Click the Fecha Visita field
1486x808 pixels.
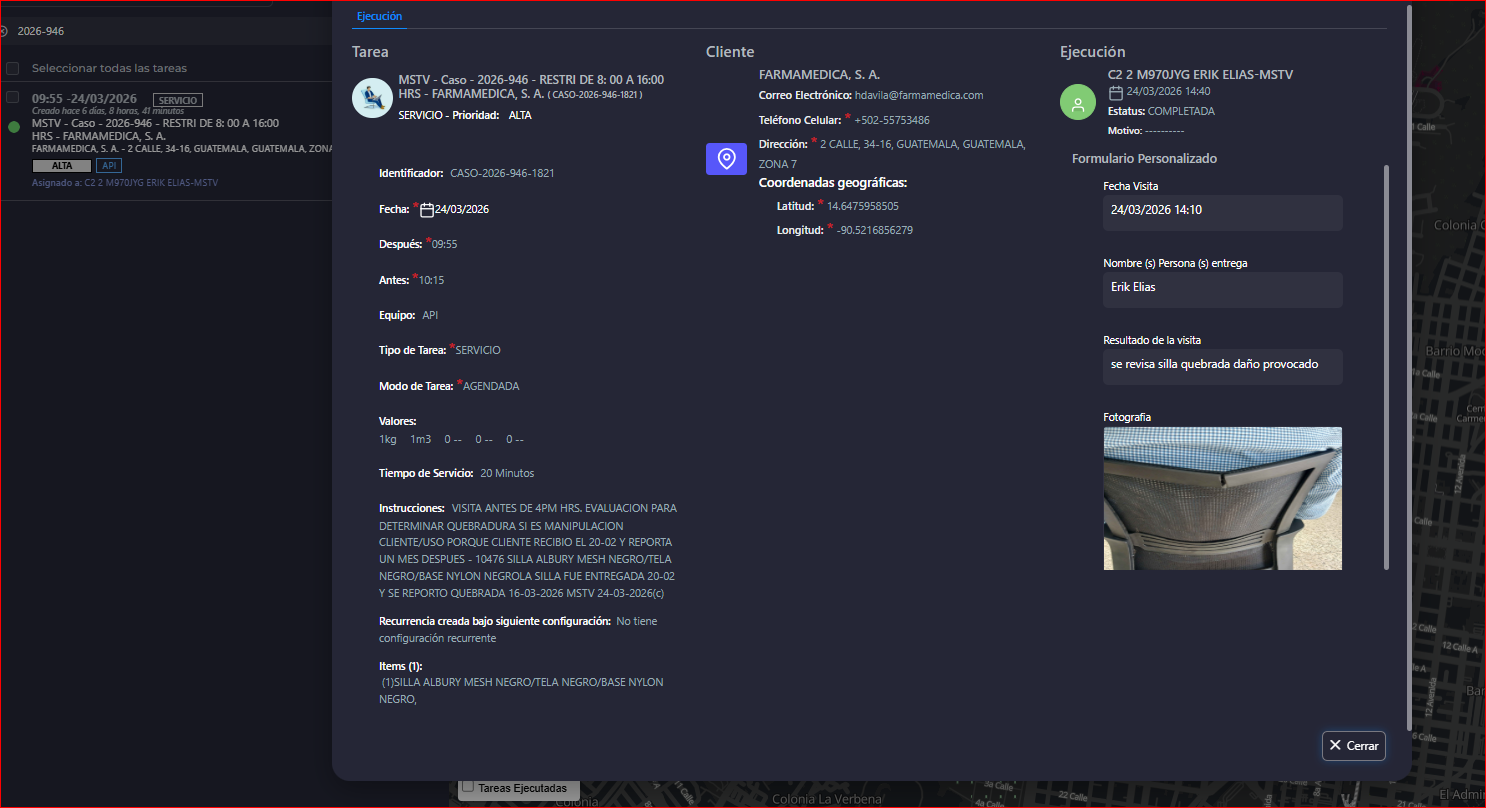(1222, 212)
